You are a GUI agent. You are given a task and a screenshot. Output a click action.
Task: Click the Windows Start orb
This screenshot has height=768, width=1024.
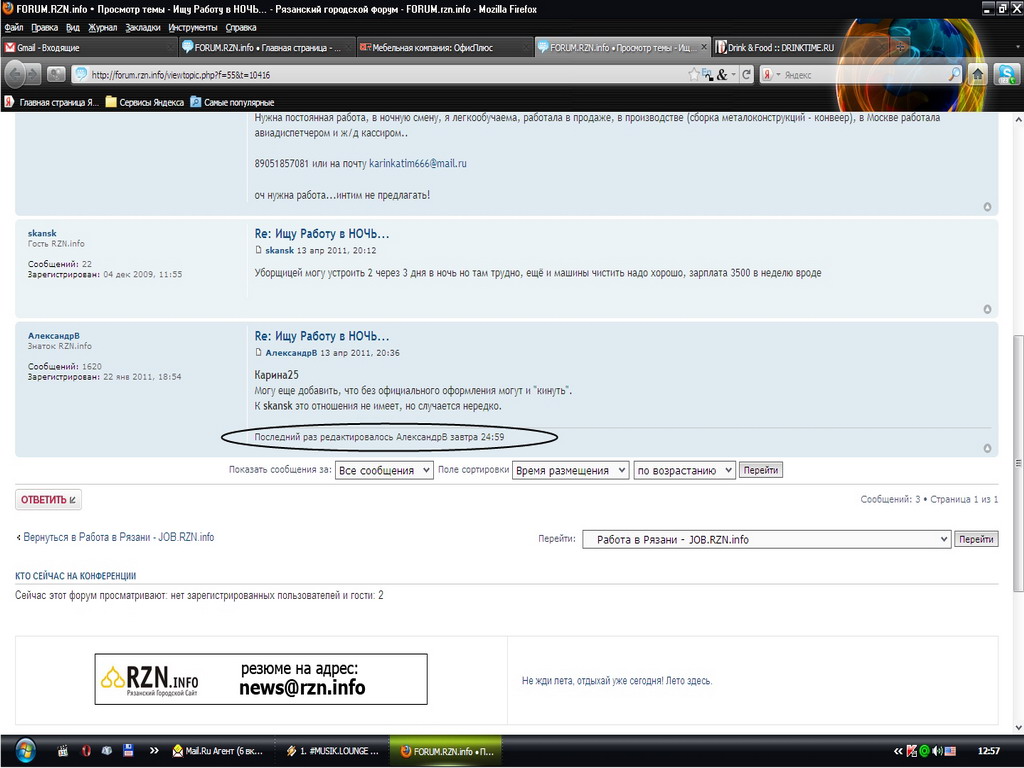click(x=25, y=750)
